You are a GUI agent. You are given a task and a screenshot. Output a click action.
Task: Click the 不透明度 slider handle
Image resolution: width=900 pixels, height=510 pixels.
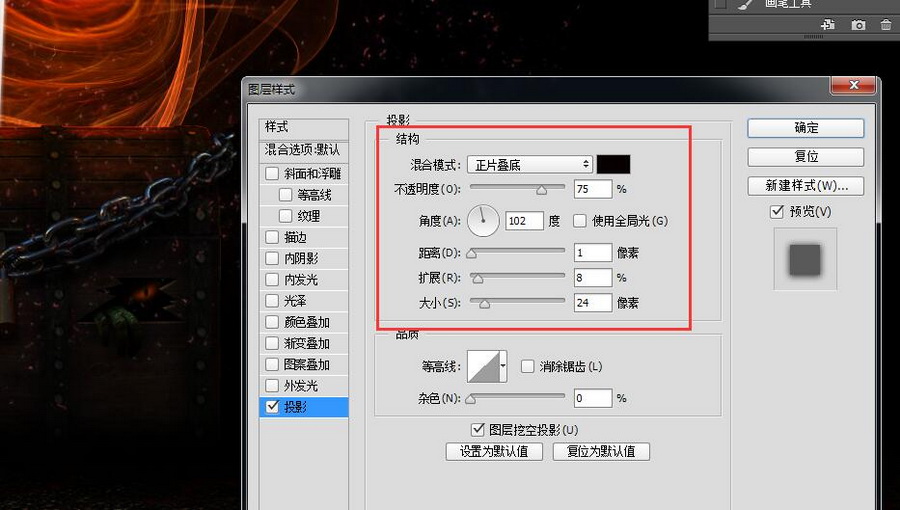click(x=541, y=190)
